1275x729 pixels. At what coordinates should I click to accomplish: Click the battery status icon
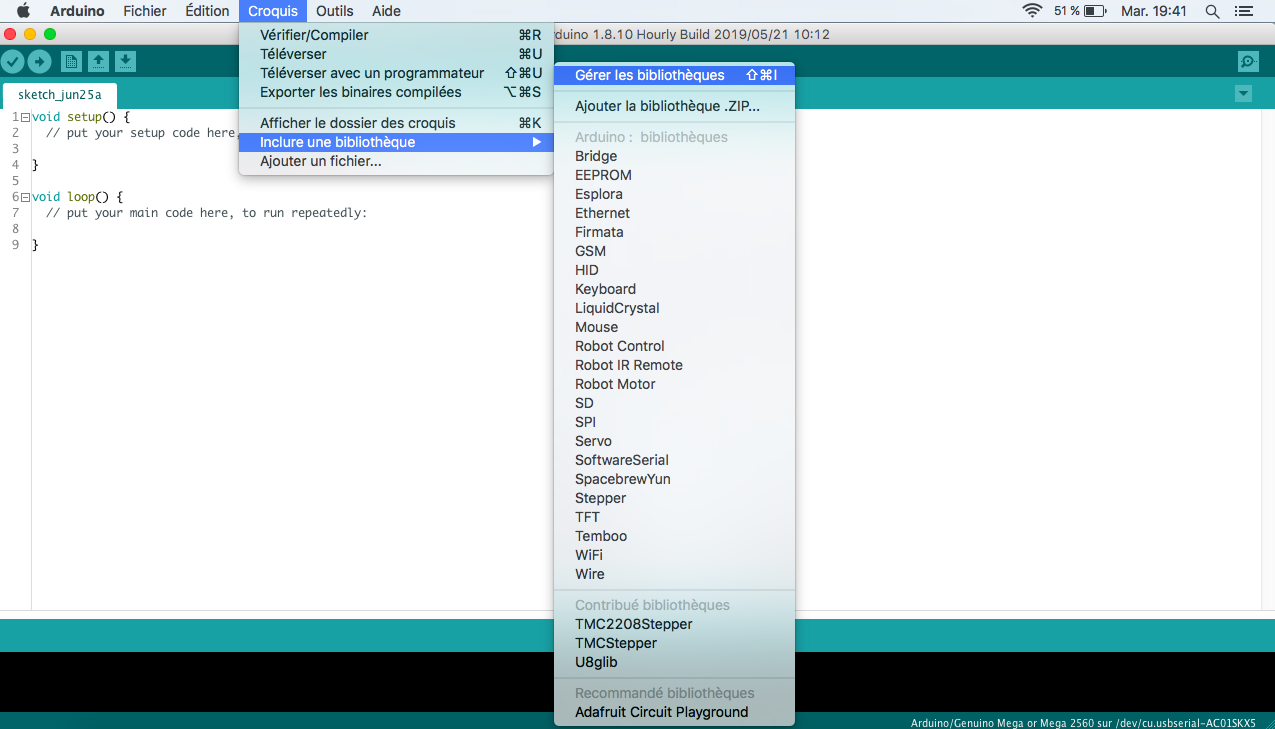click(1095, 11)
